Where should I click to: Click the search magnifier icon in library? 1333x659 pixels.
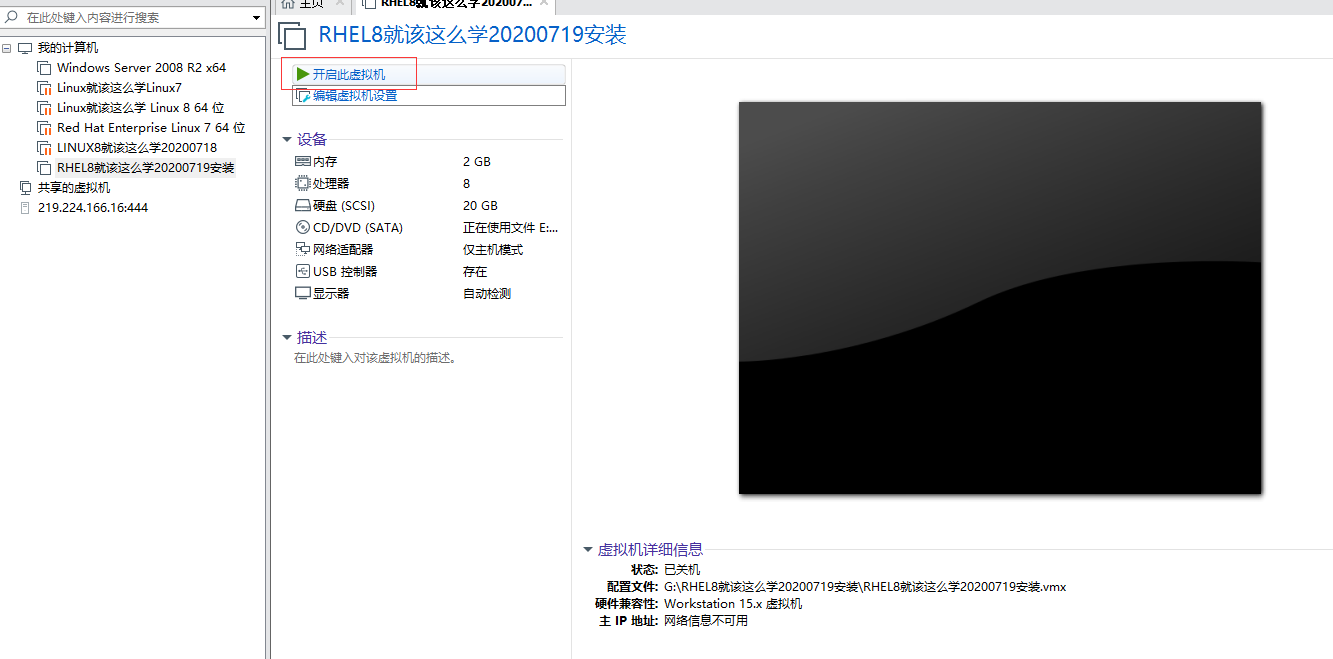pyautogui.click(x=13, y=17)
